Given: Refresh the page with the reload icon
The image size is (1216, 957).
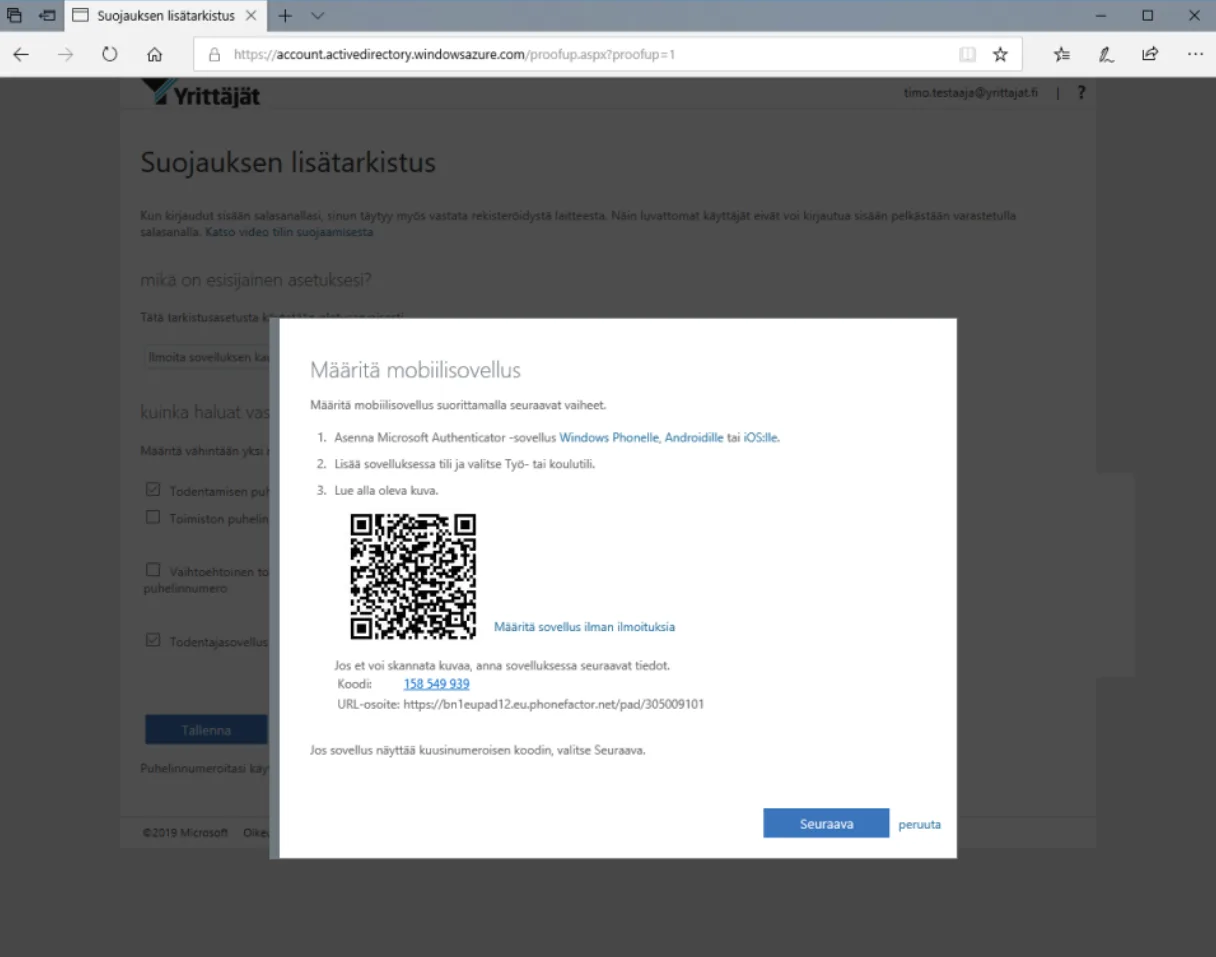Looking at the screenshot, I should tap(110, 55).
